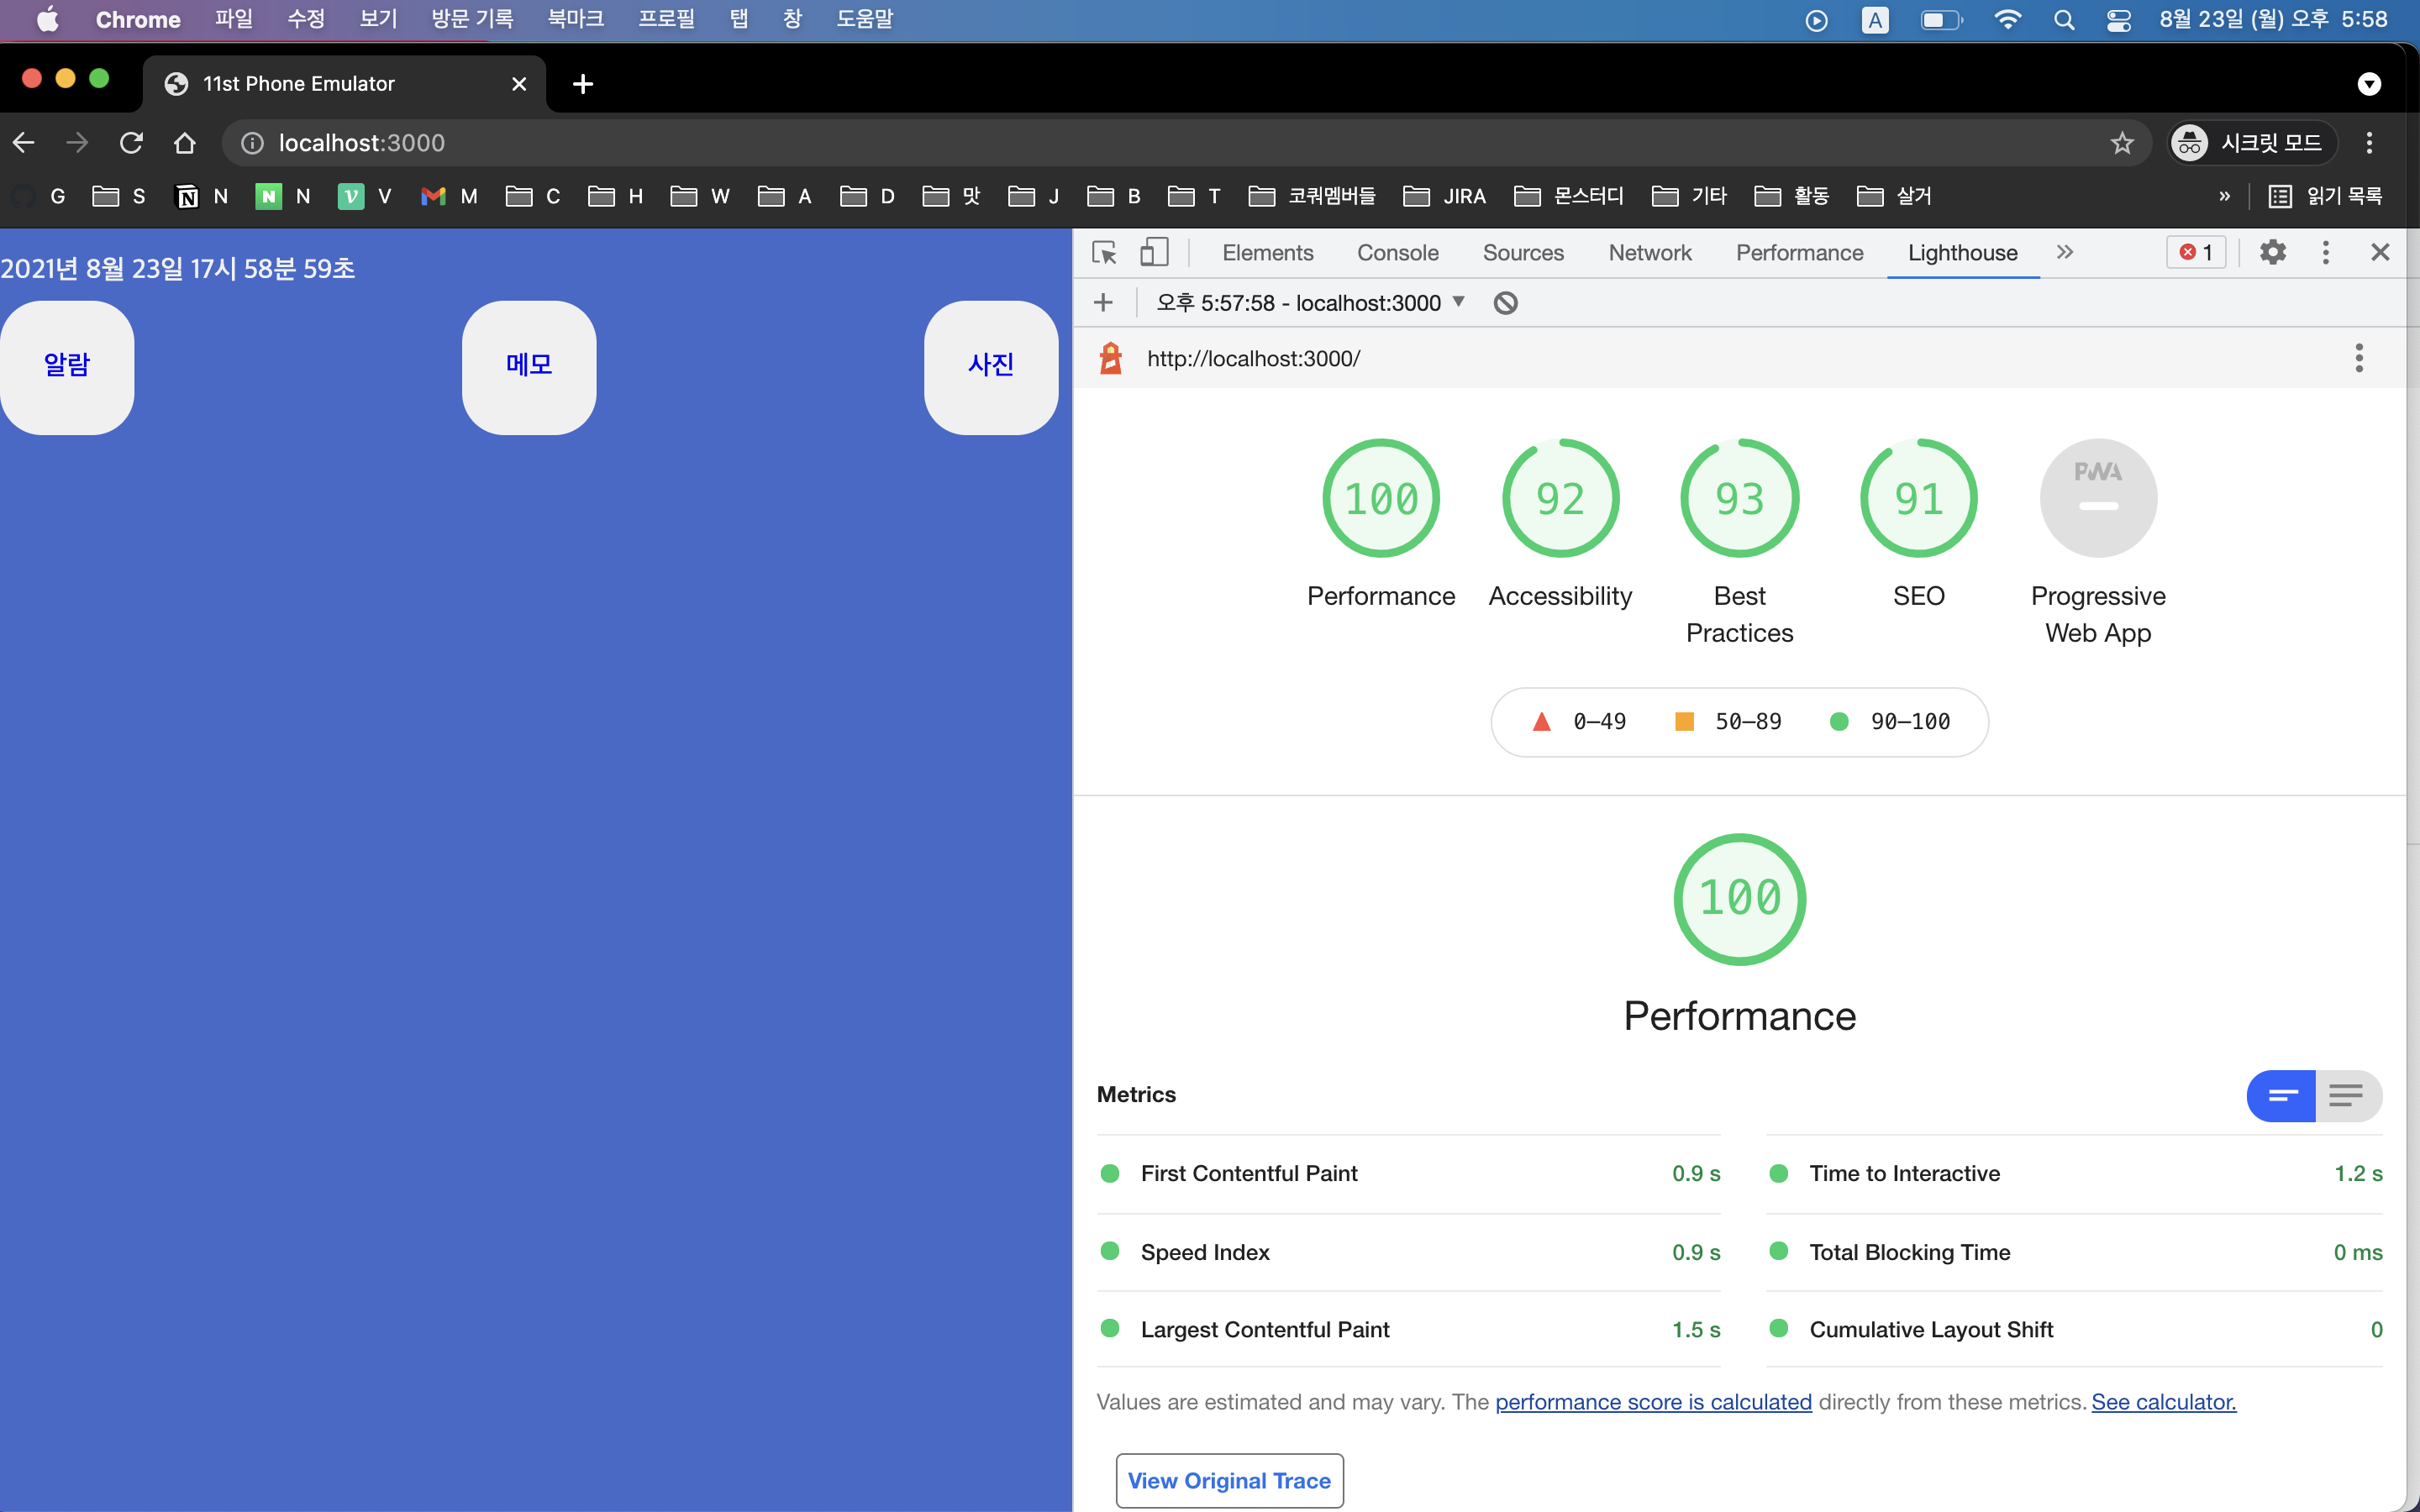This screenshot has height=1512, width=2420.
Task: Show more DevTools tabs chevron
Action: pos(2065,253)
